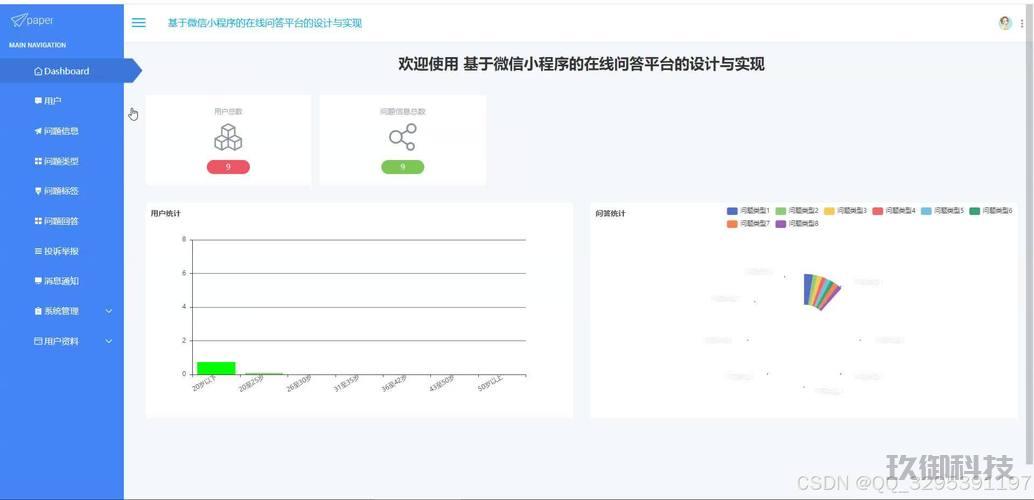Expand the 用户资料 chevron
The height and width of the screenshot is (500, 1034).
click(109, 342)
